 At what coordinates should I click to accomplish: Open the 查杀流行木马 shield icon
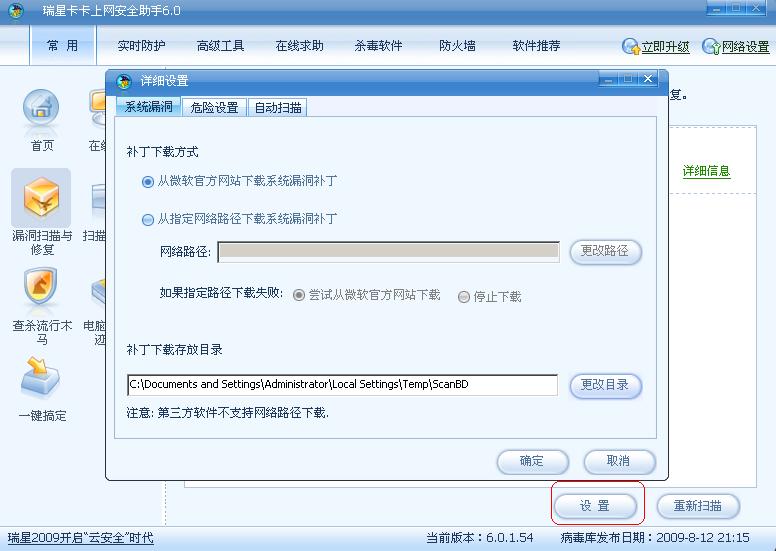[40, 286]
